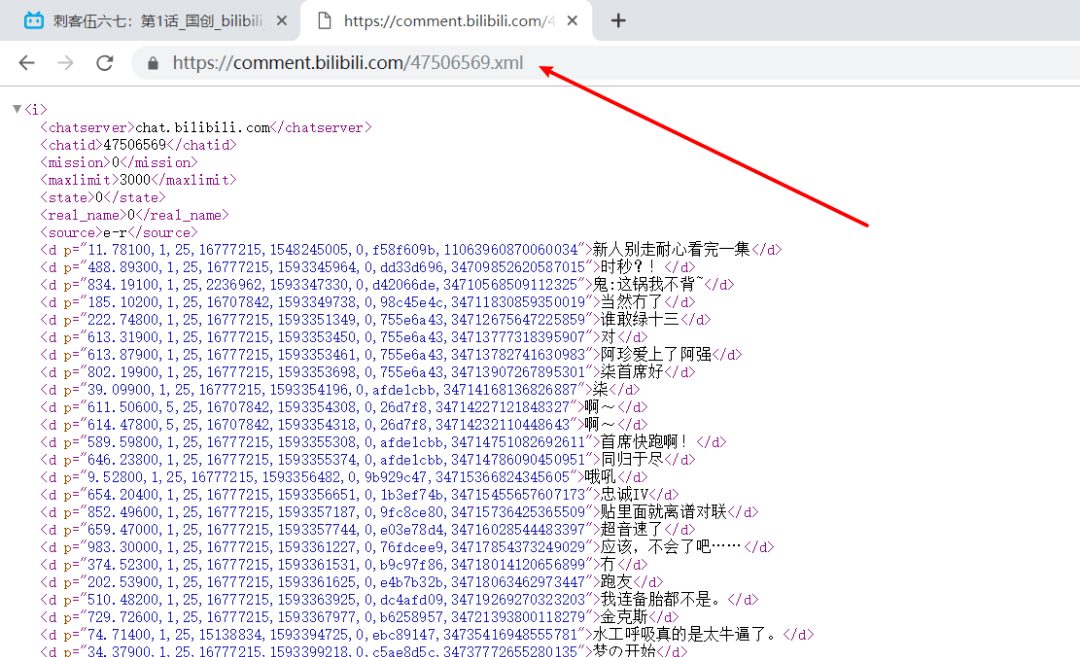Click danmaku text 哦吼
The image size is (1080, 657).
[601, 477]
